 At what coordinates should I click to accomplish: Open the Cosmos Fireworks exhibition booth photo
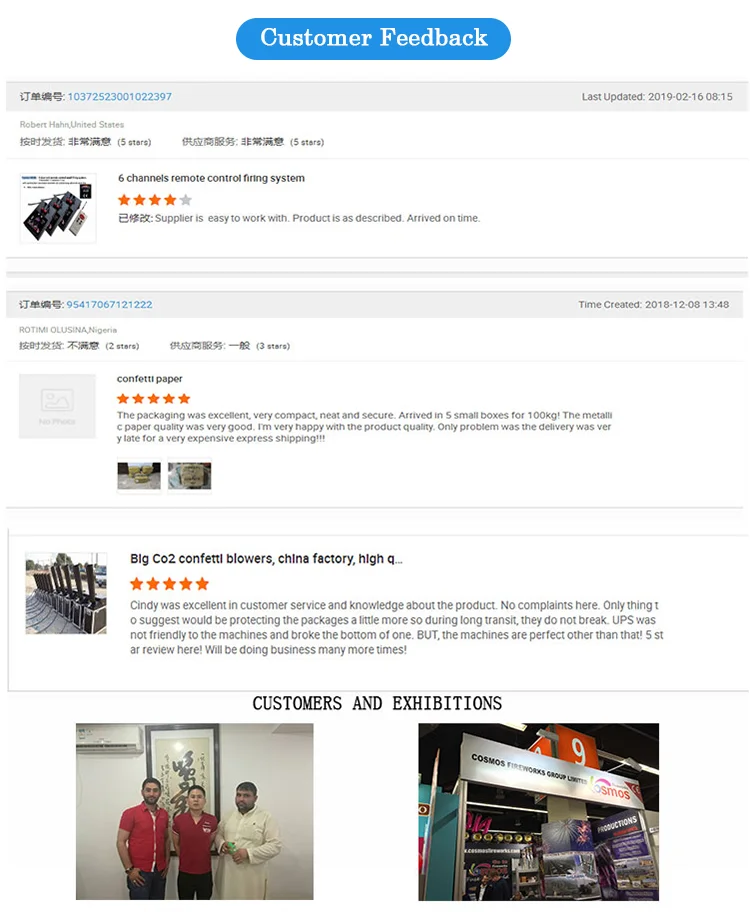click(539, 811)
